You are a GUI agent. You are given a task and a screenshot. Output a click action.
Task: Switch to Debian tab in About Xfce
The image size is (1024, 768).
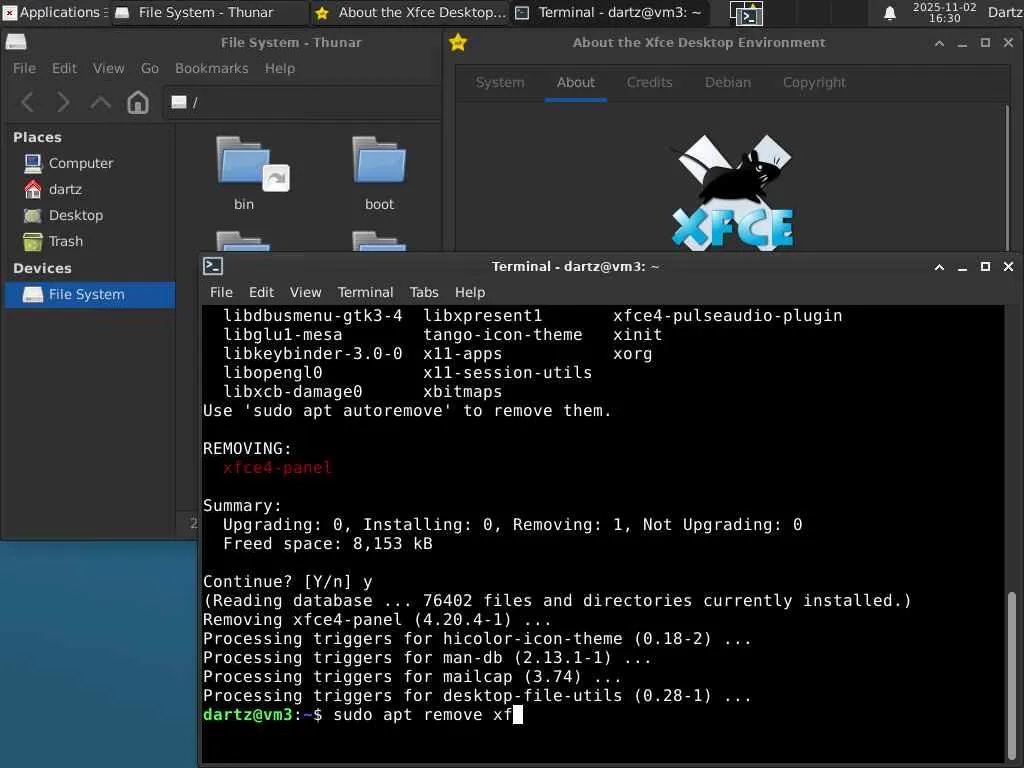click(728, 83)
